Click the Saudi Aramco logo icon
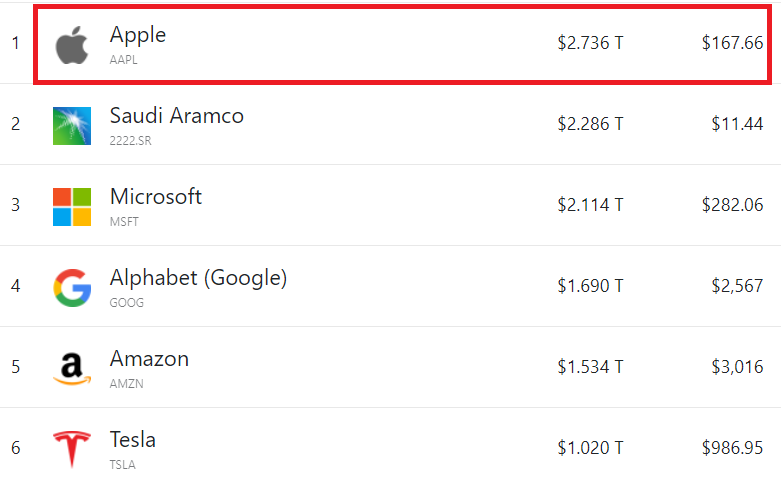Screen dimensions: 781x486 pyautogui.click(x=72, y=126)
